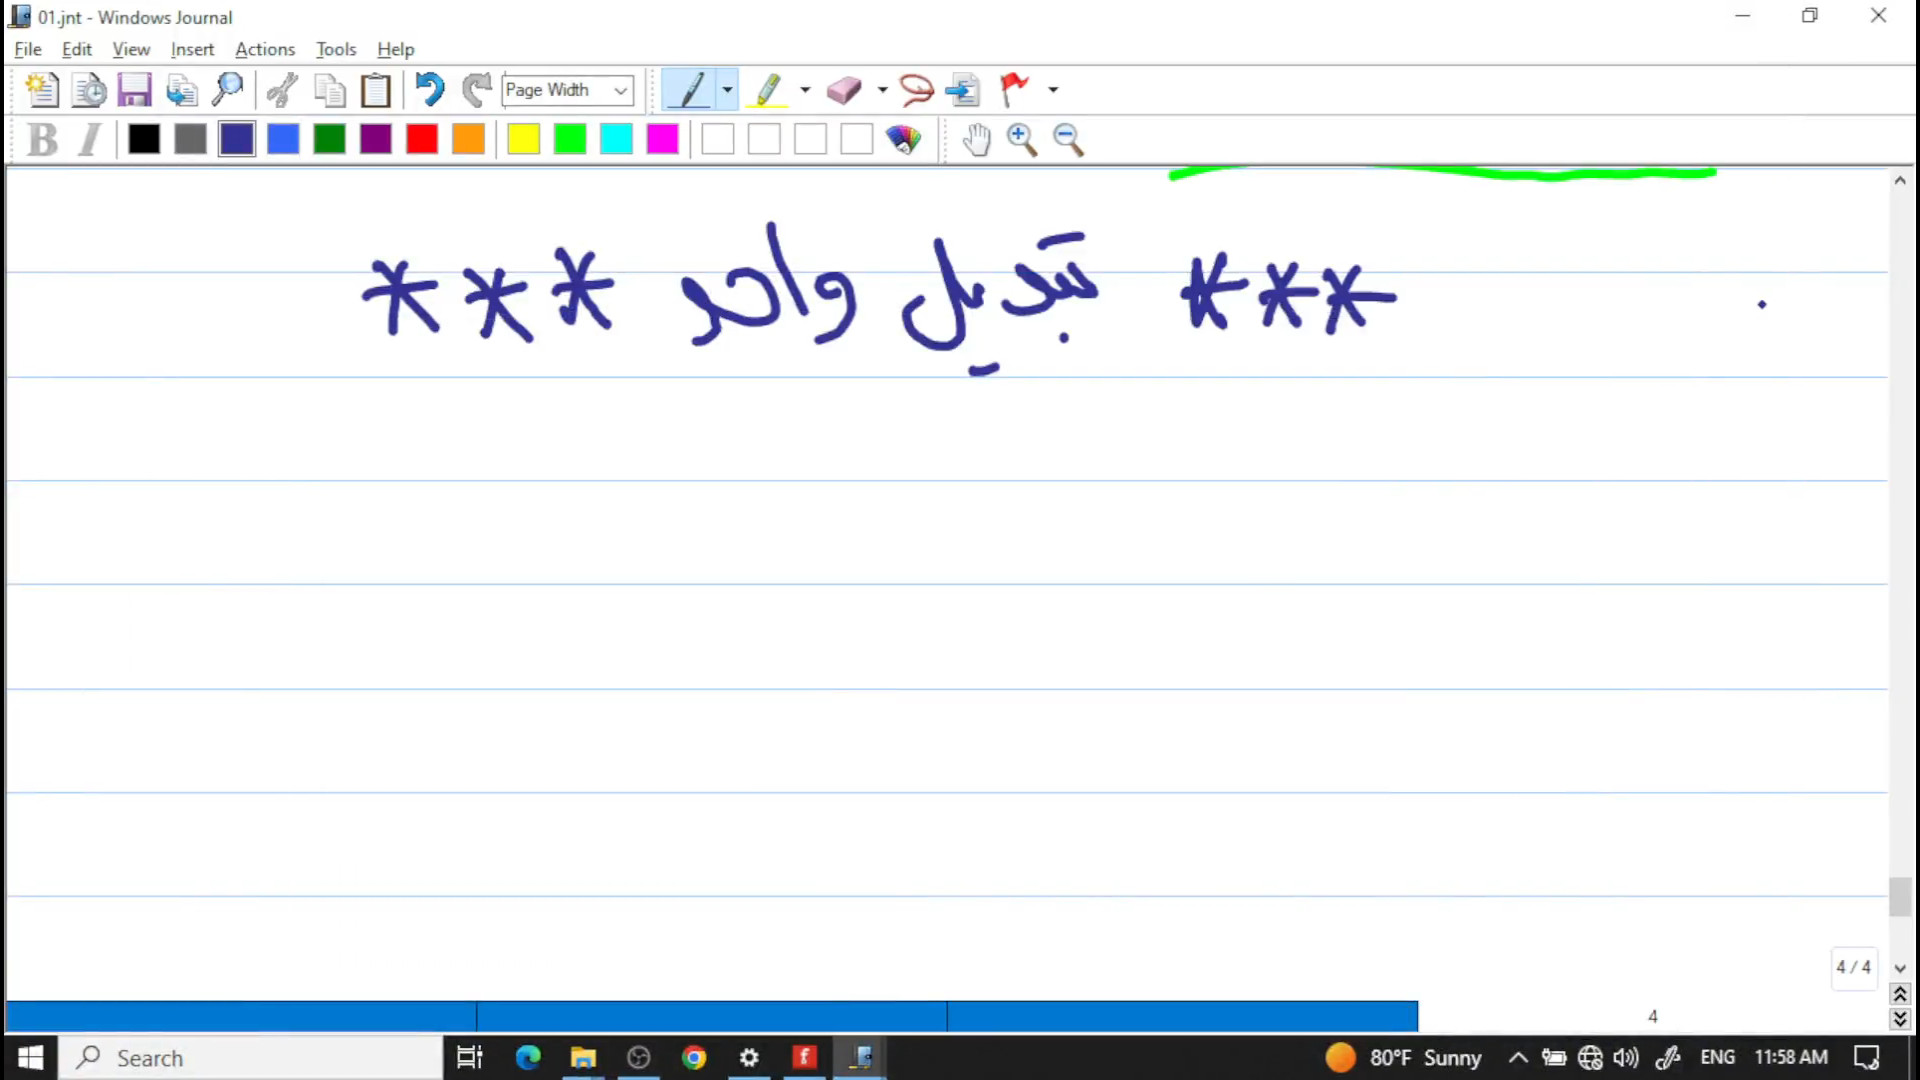Open the Eraser size dropdown arrow
The width and height of the screenshot is (1920, 1080).
pos(882,90)
